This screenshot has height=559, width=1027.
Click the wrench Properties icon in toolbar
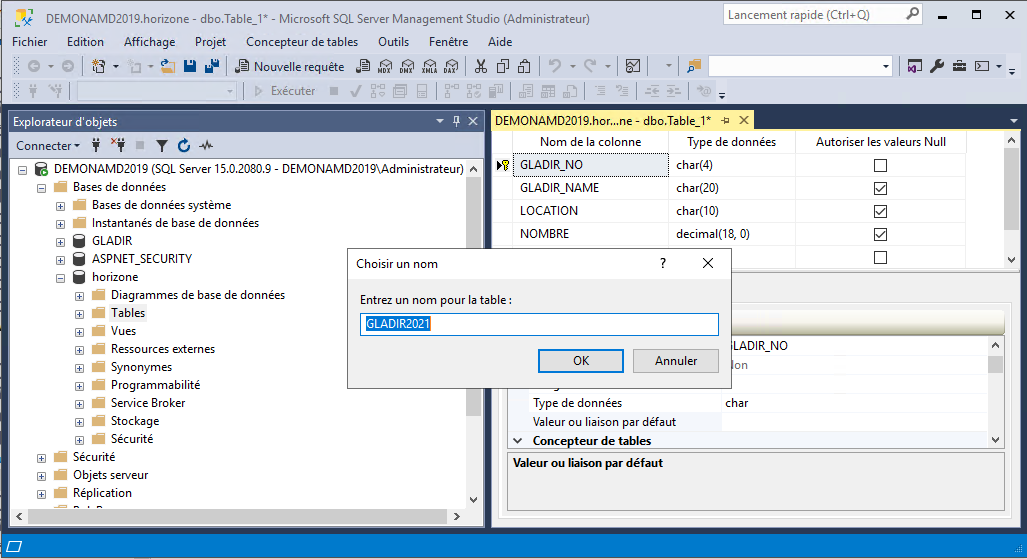[x=937, y=66]
